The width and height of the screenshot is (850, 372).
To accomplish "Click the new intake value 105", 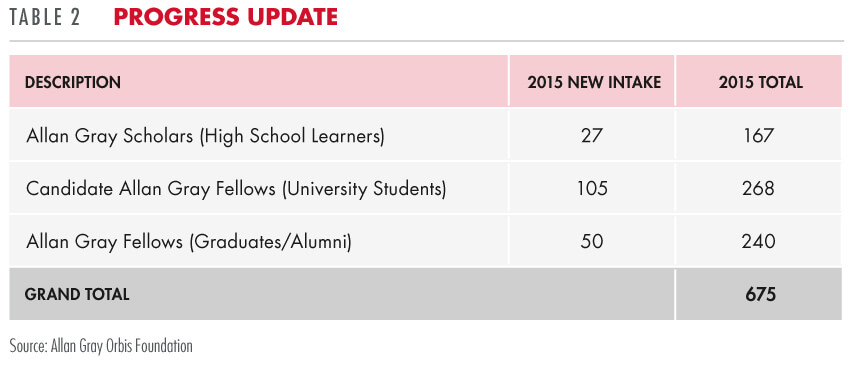I will (593, 189).
